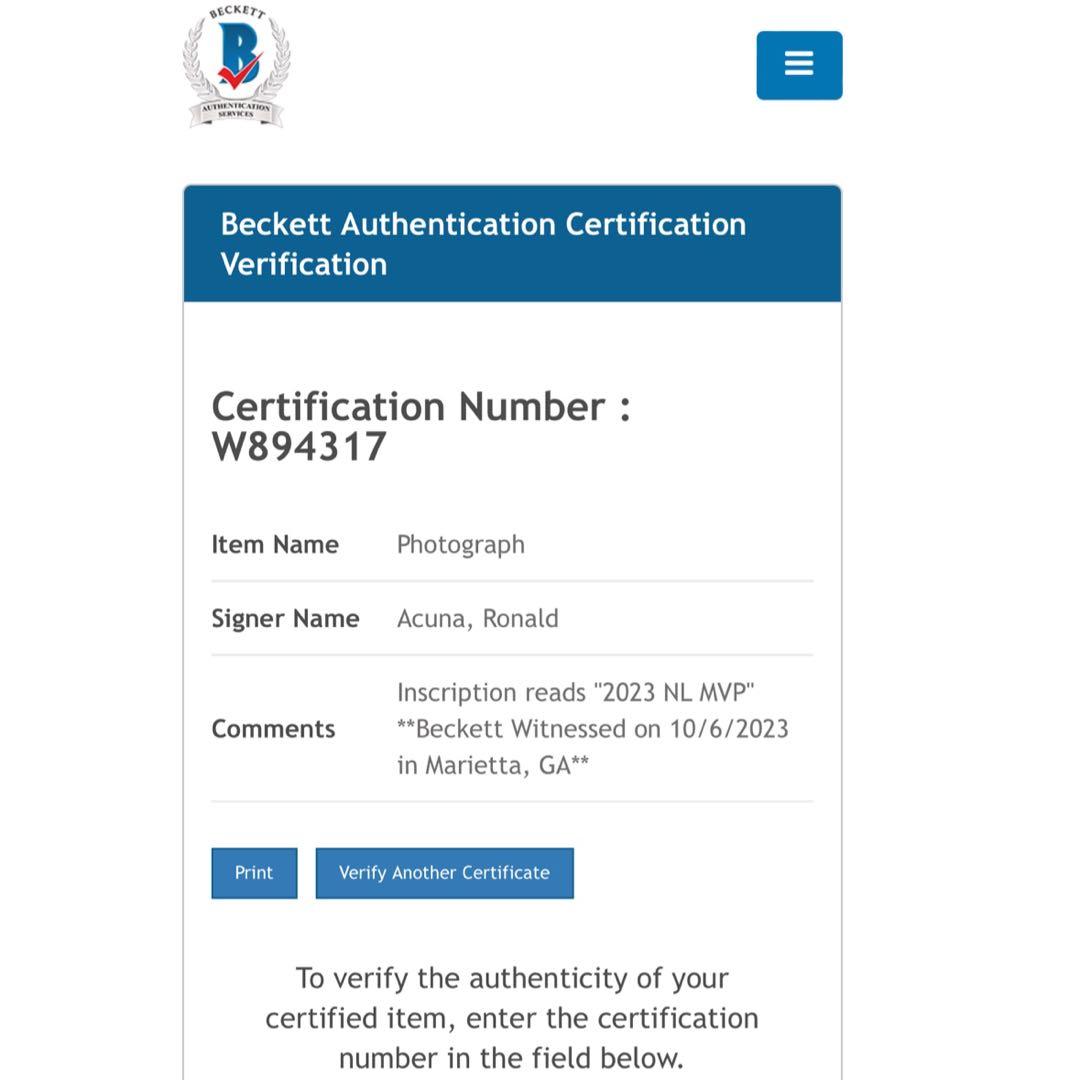Click "number in the field below" line
Viewport: 1080px width, 1080px height.
coord(511,1057)
